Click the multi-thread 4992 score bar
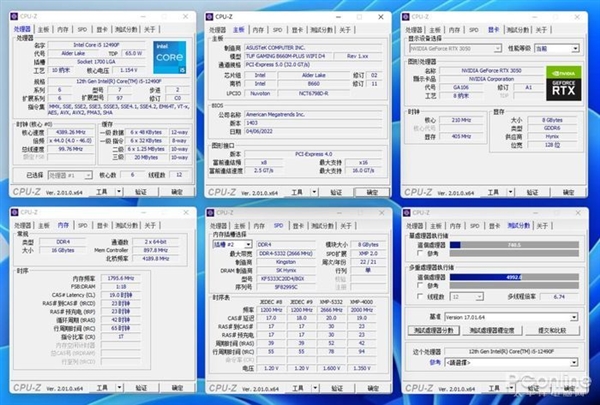The width and height of the screenshot is (600, 405). point(514,277)
